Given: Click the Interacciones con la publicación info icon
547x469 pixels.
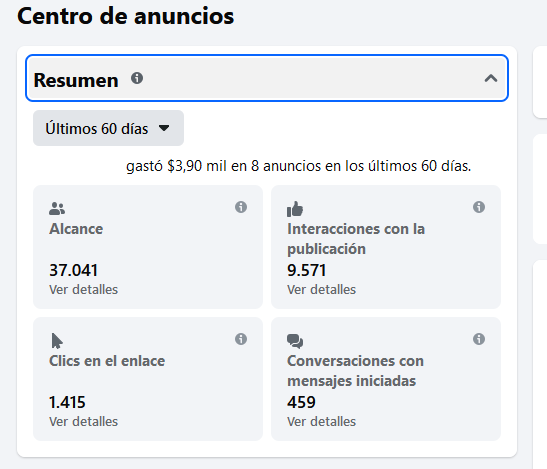Looking at the screenshot, I should pyautogui.click(x=479, y=207).
